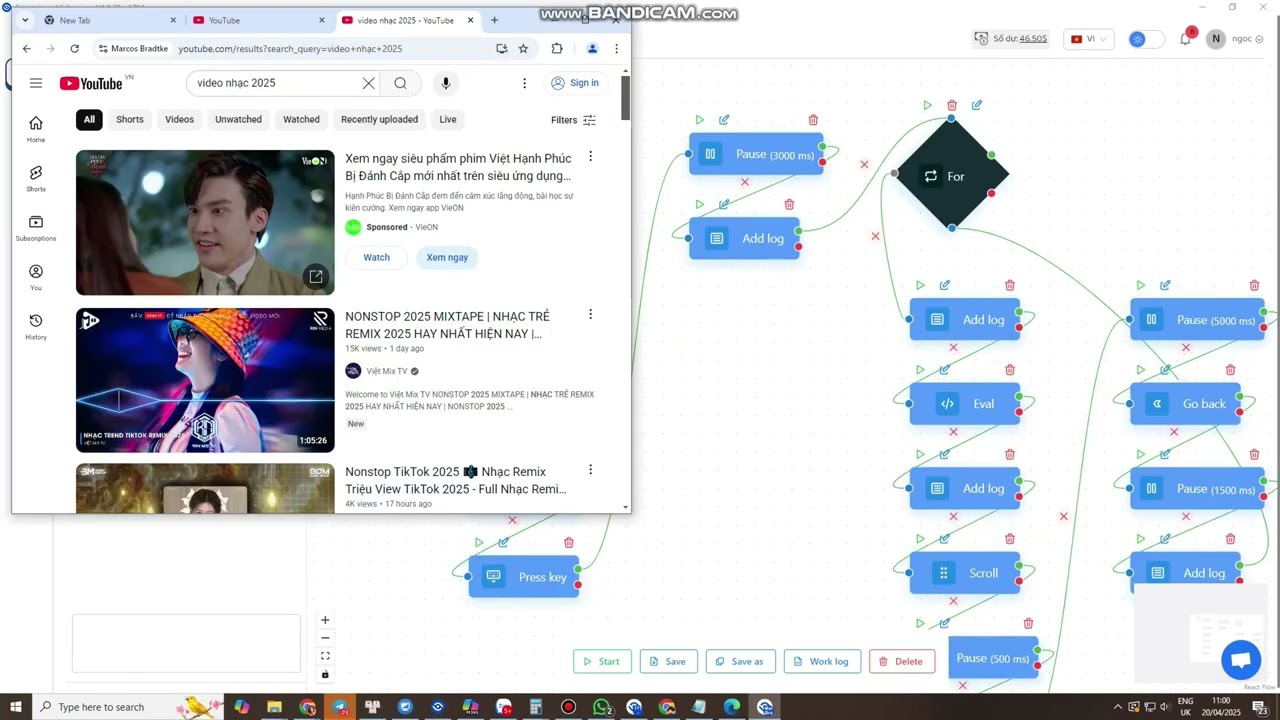Edit the Pause (3000 ms) node
The height and width of the screenshot is (720, 1280).
[x=724, y=120]
